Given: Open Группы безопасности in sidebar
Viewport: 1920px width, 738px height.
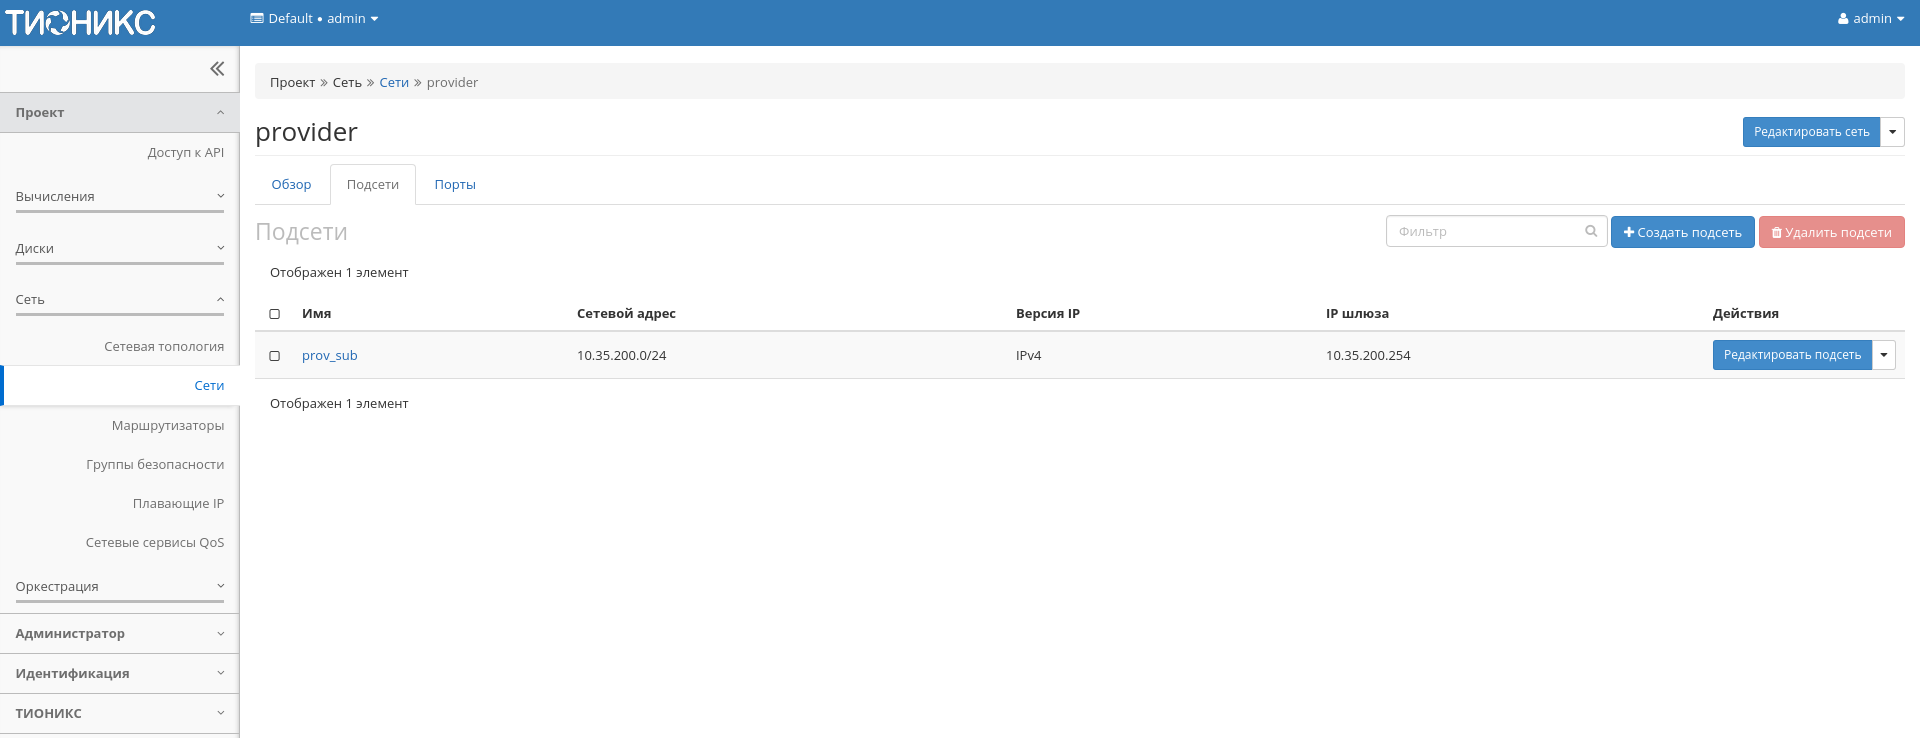Looking at the screenshot, I should pos(155,465).
